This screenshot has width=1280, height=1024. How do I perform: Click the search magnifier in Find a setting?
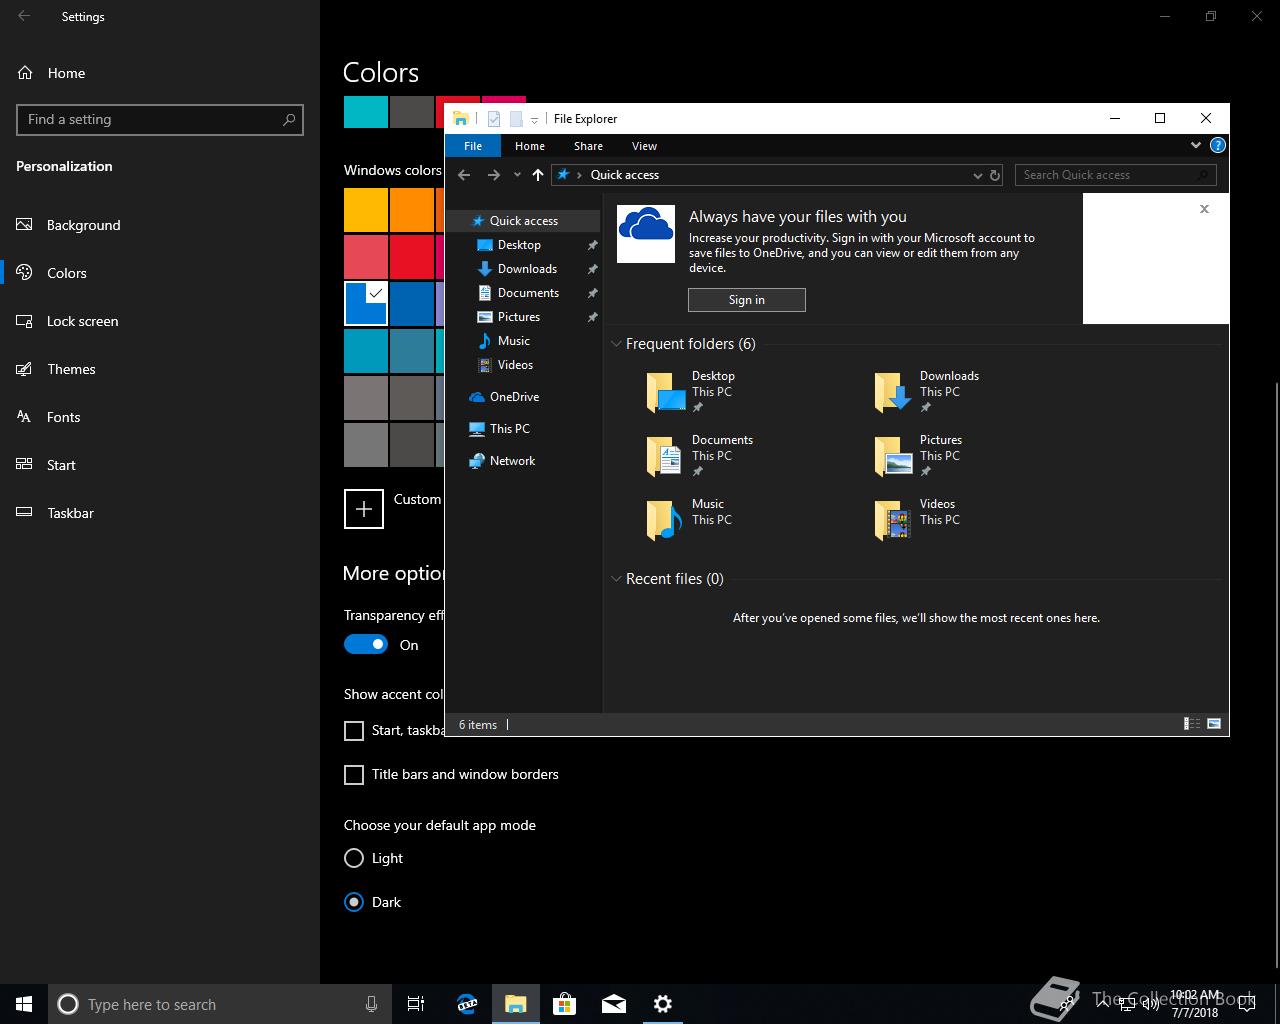(289, 119)
